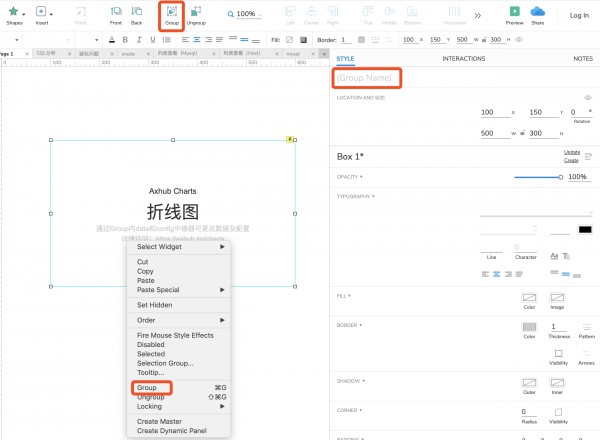This screenshot has height=440, width=600.
Task: Choose Copy in context menu
Action: [x=179, y=271]
